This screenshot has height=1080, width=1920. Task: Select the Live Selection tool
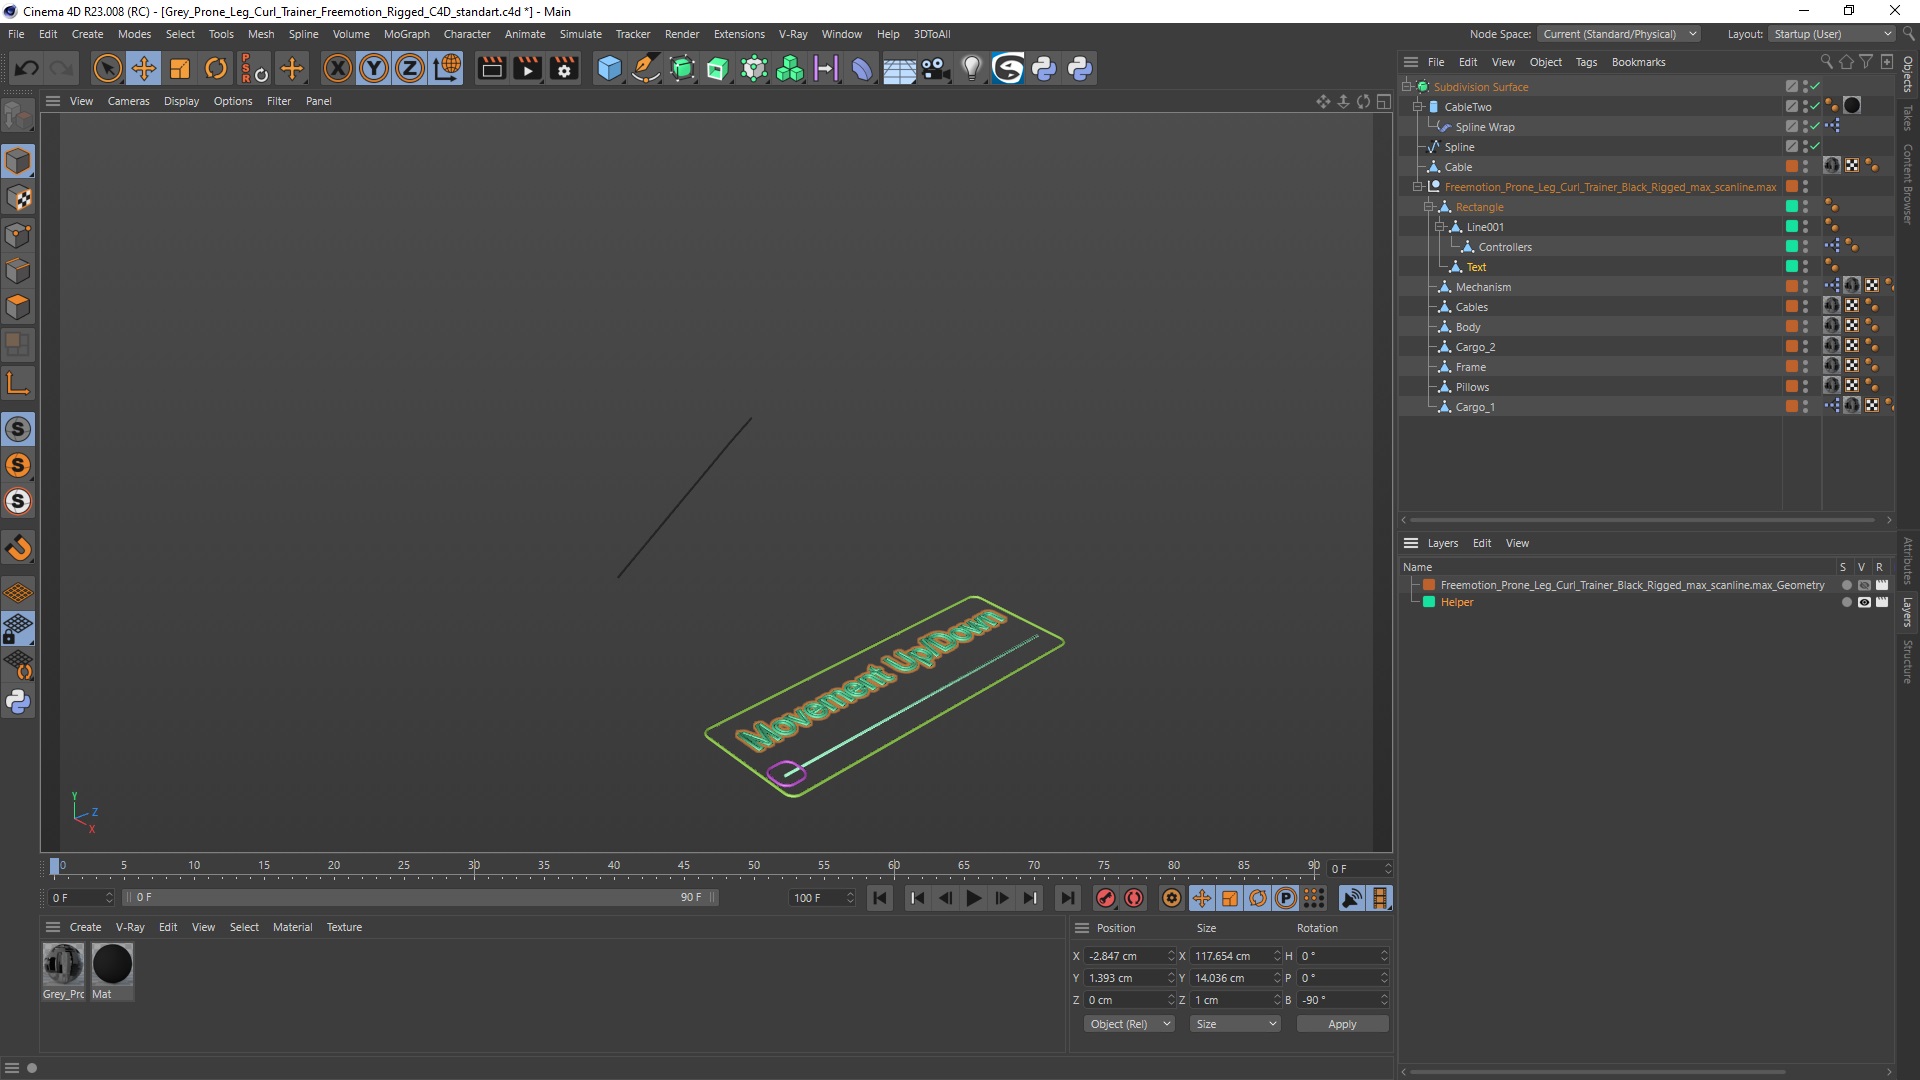[x=107, y=68]
